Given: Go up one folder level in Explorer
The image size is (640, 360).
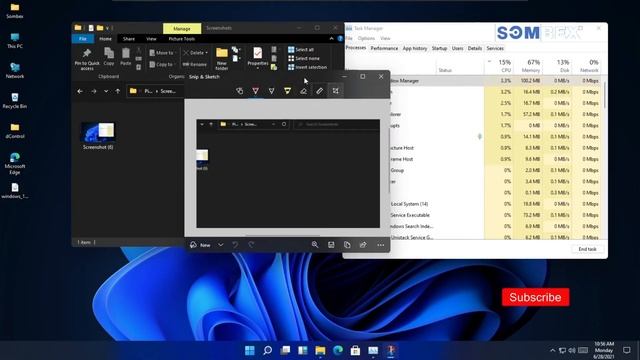Looking at the screenshot, I should (118, 91).
